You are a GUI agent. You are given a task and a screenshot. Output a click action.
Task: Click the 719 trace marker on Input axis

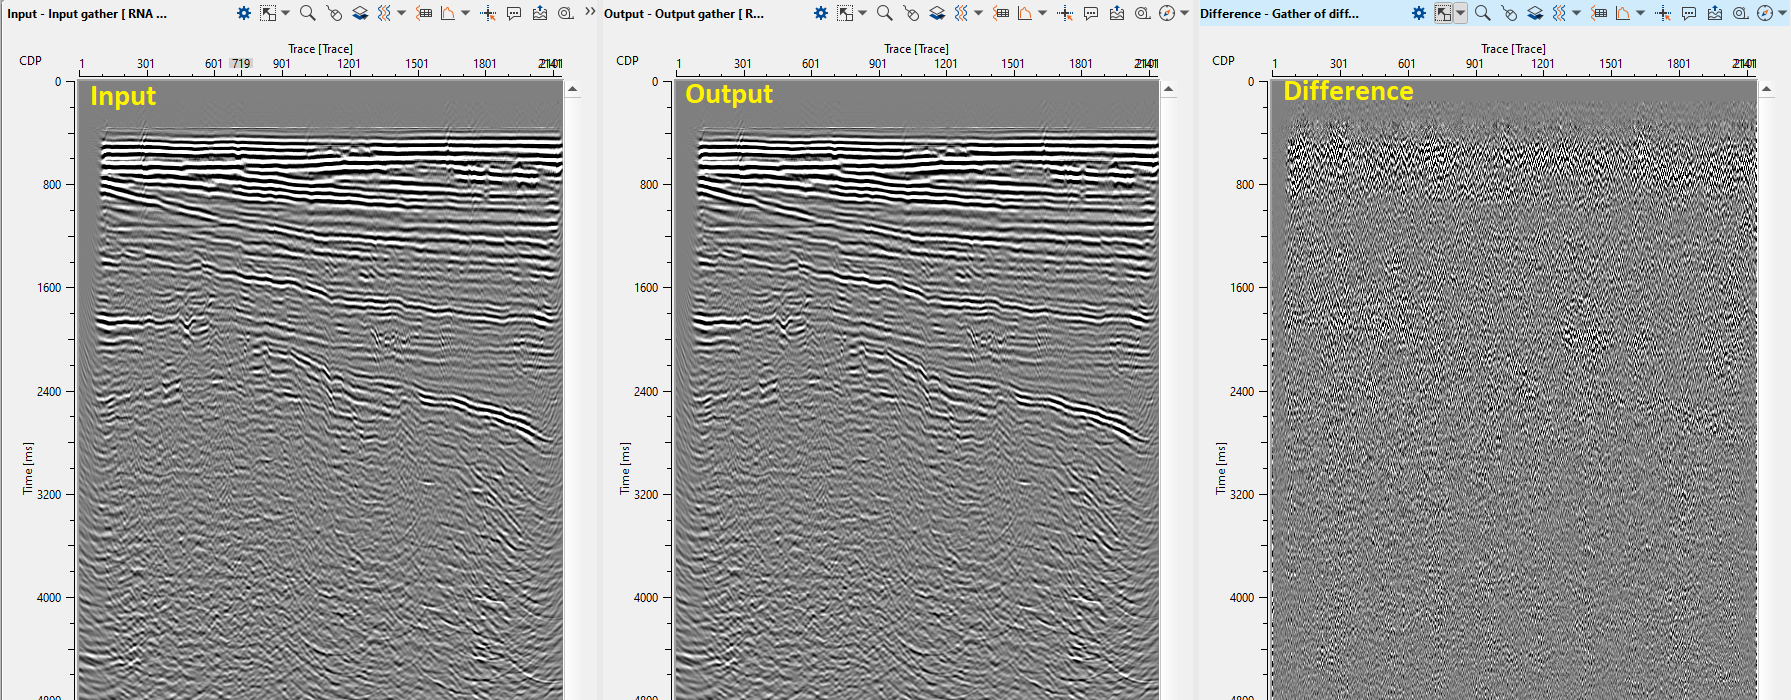pos(240,64)
